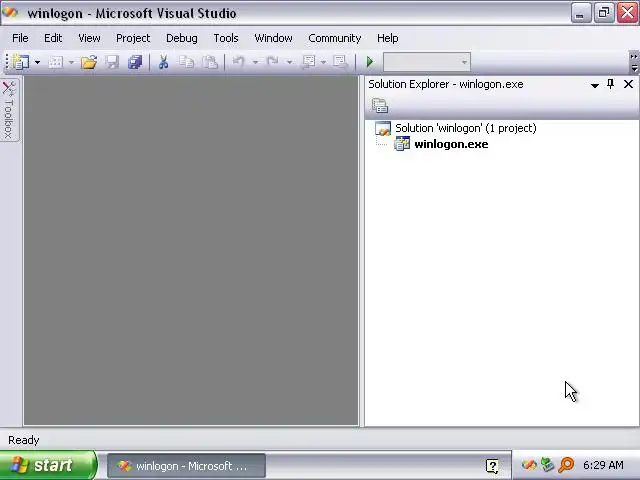The width and height of the screenshot is (640, 480).
Task: Click the Copy toolbar icon
Action: (187, 62)
